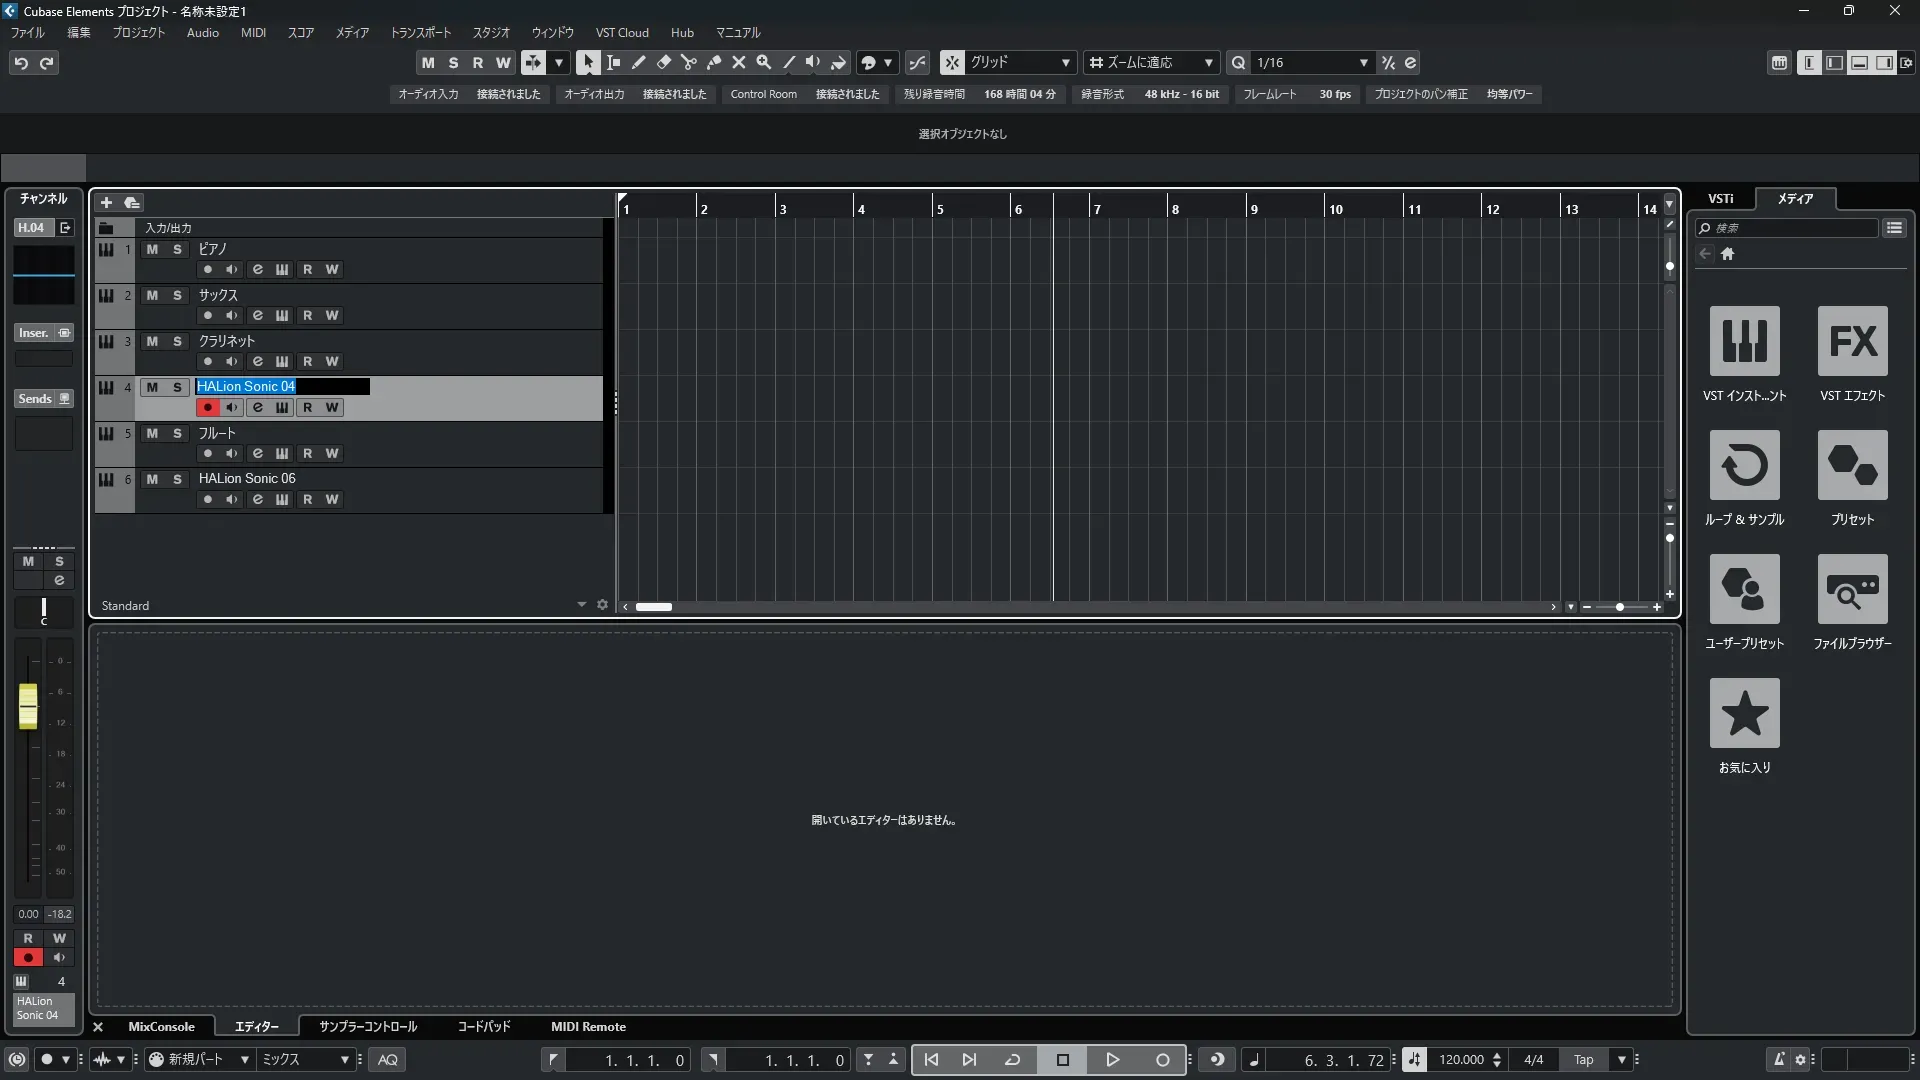Screen dimensions: 1920x1080
Task: Open the VST Effects media tile
Action: coord(1852,341)
